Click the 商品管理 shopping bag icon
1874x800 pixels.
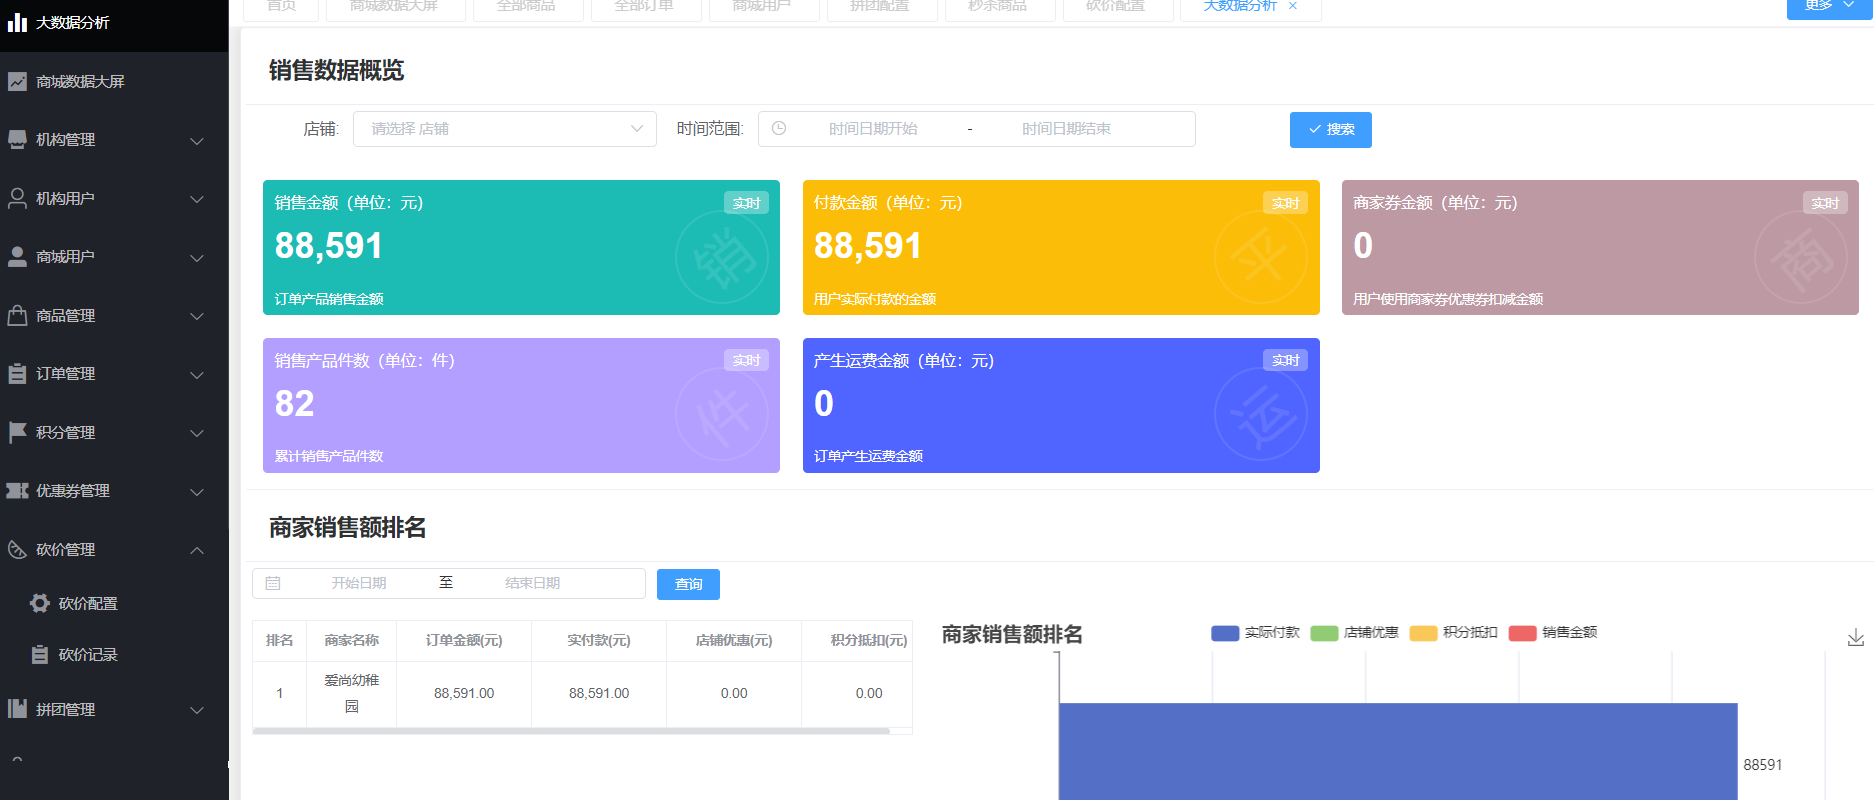17,315
